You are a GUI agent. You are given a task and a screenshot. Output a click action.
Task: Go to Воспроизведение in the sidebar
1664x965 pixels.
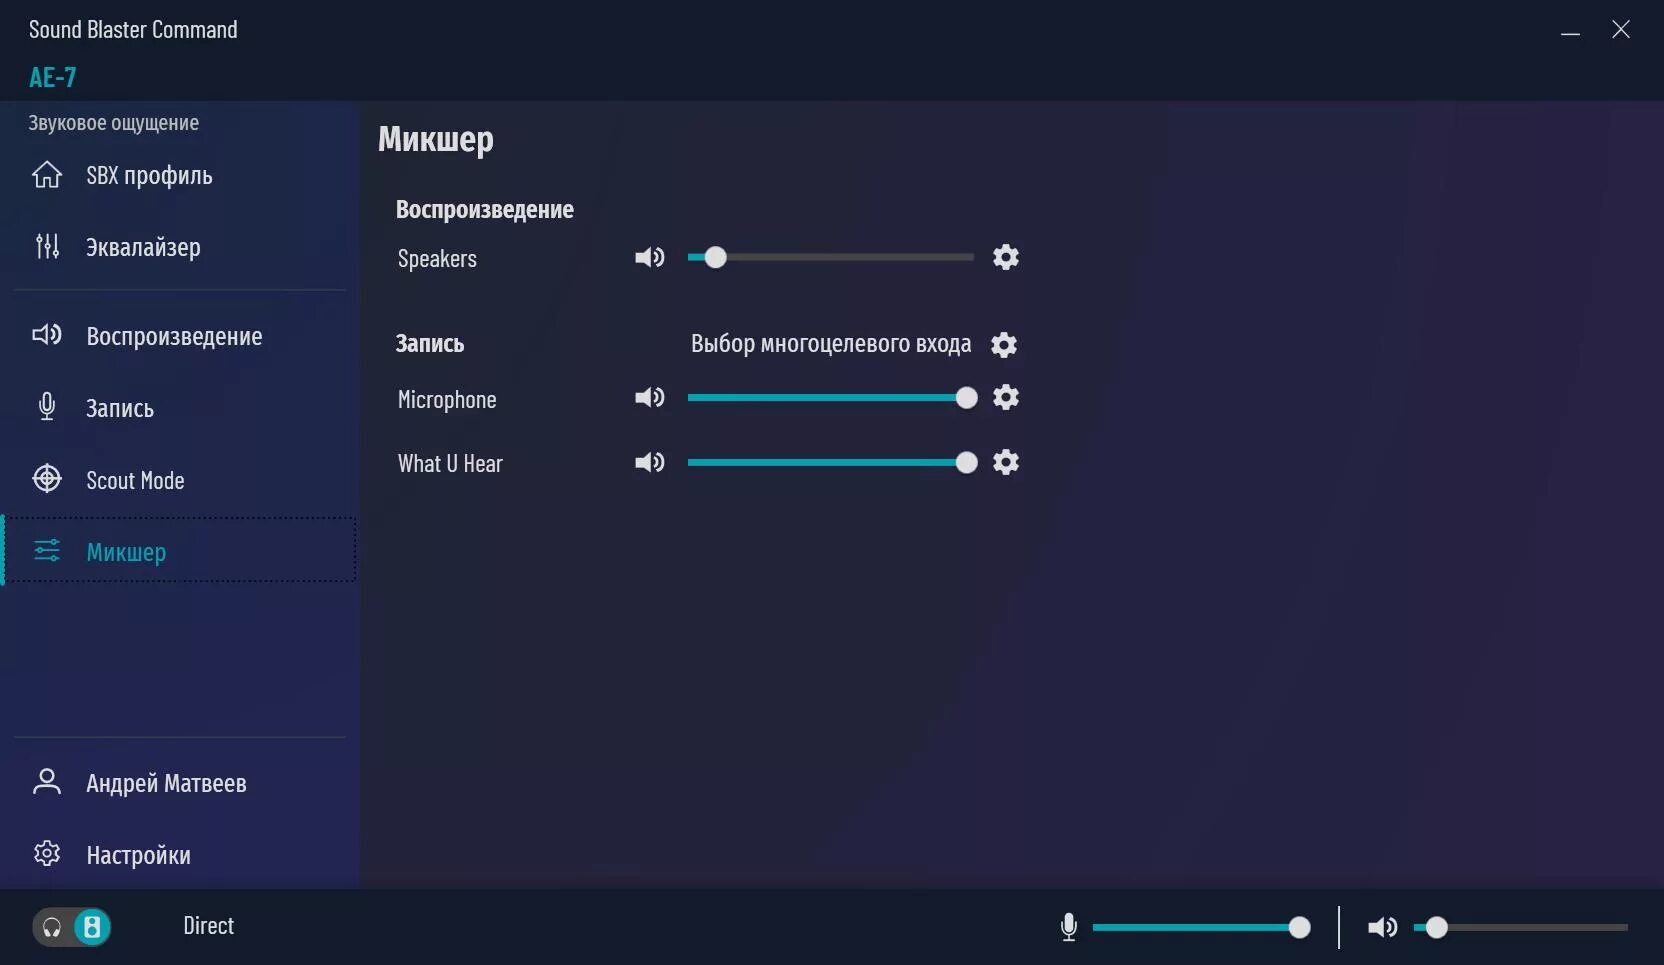(x=180, y=336)
